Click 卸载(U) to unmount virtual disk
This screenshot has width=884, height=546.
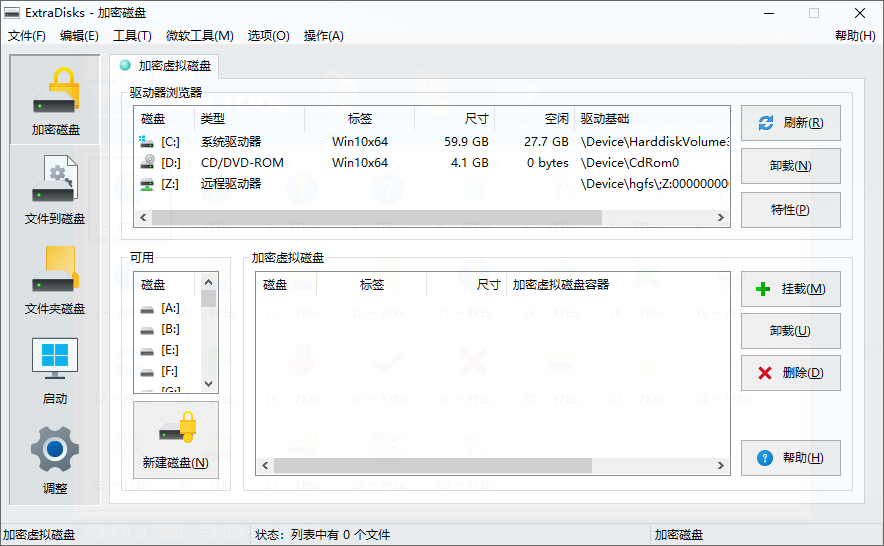(x=790, y=331)
